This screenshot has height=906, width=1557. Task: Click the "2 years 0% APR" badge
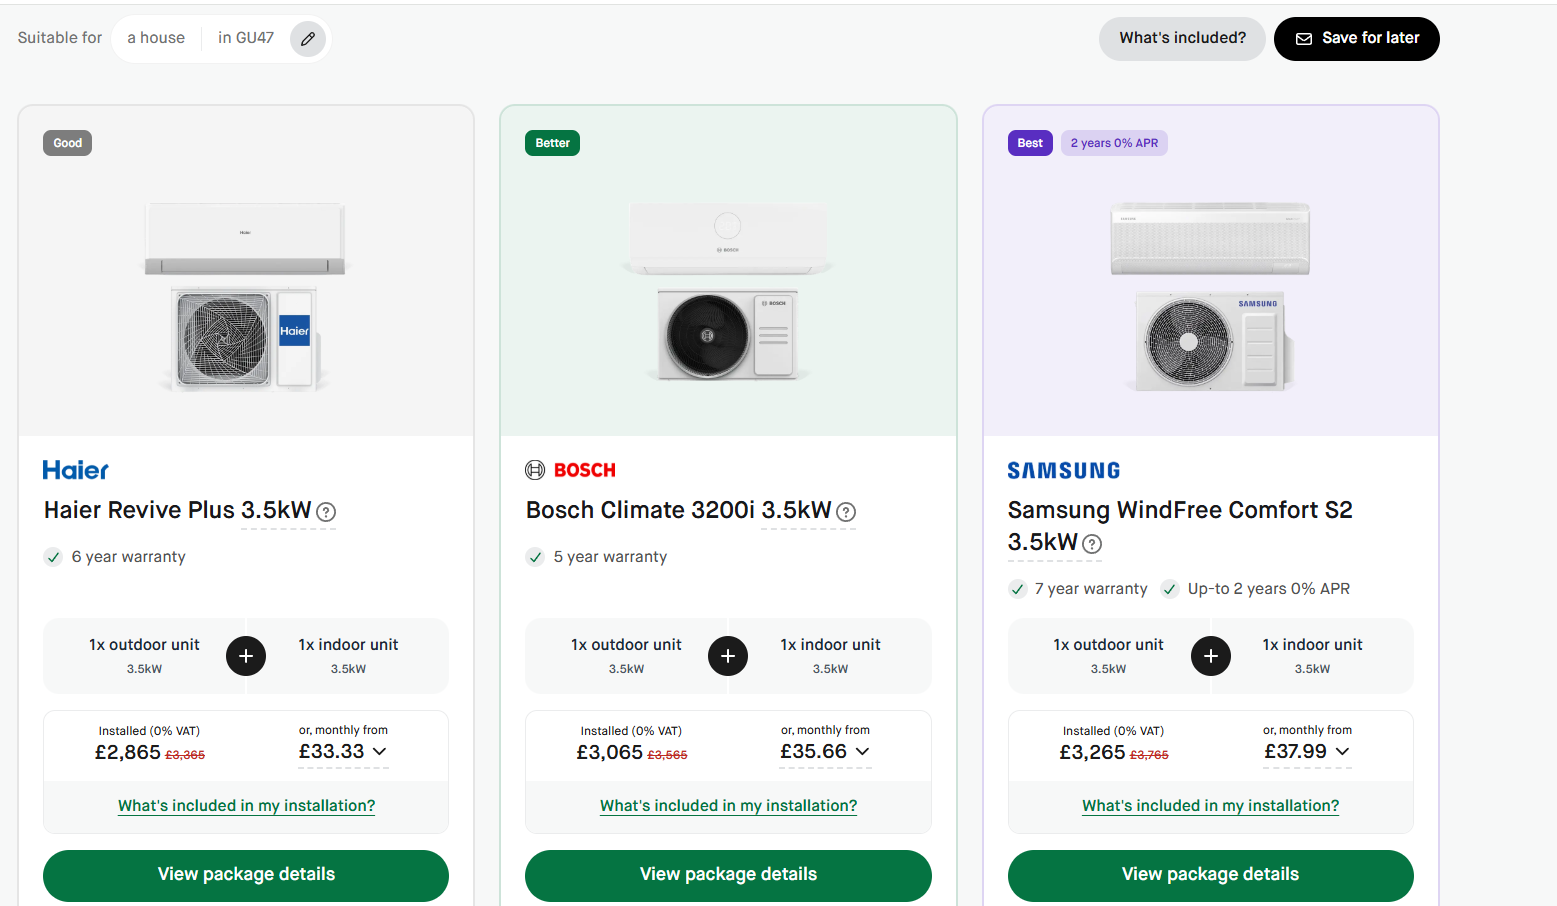pos(1114,143)
